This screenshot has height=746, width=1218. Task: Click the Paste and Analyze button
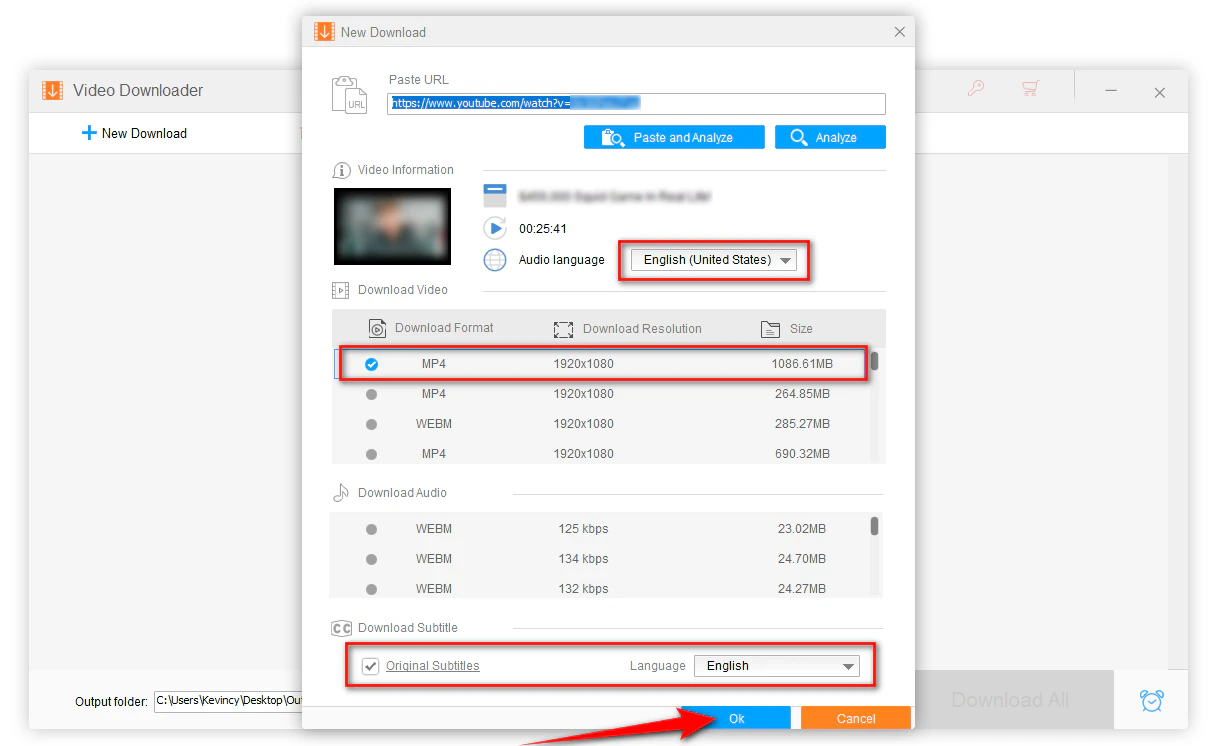point(673,137)
